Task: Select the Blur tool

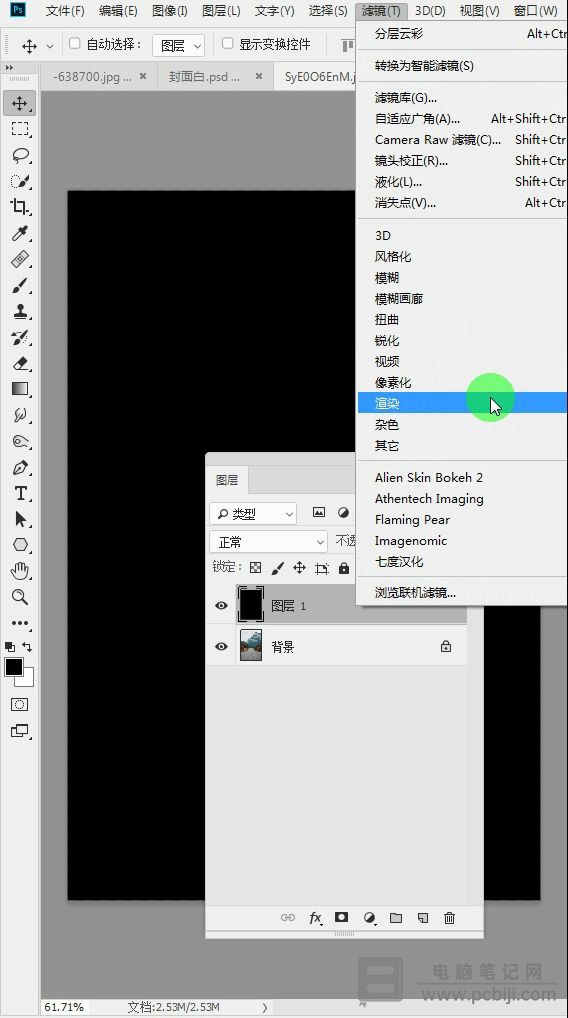Action: tap(19, 415)
